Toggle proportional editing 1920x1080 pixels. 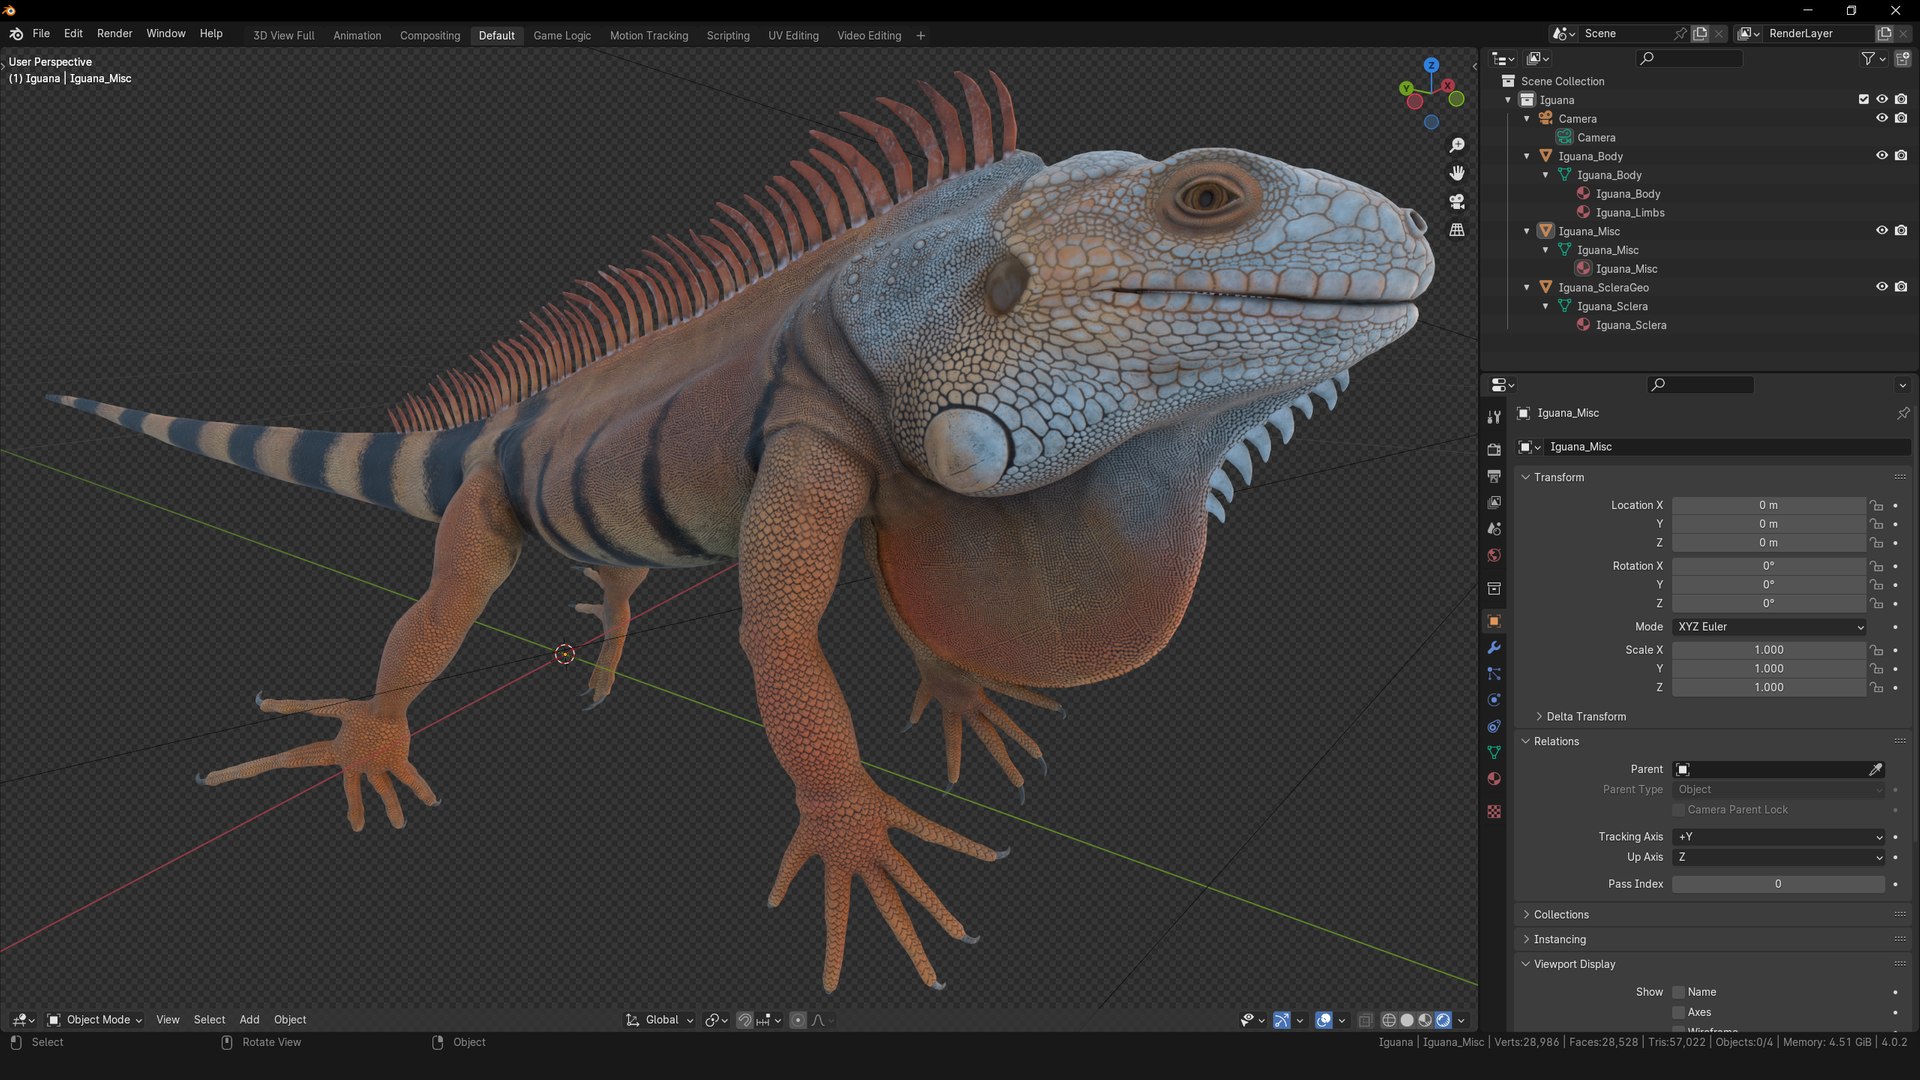tap(797, 1020)
